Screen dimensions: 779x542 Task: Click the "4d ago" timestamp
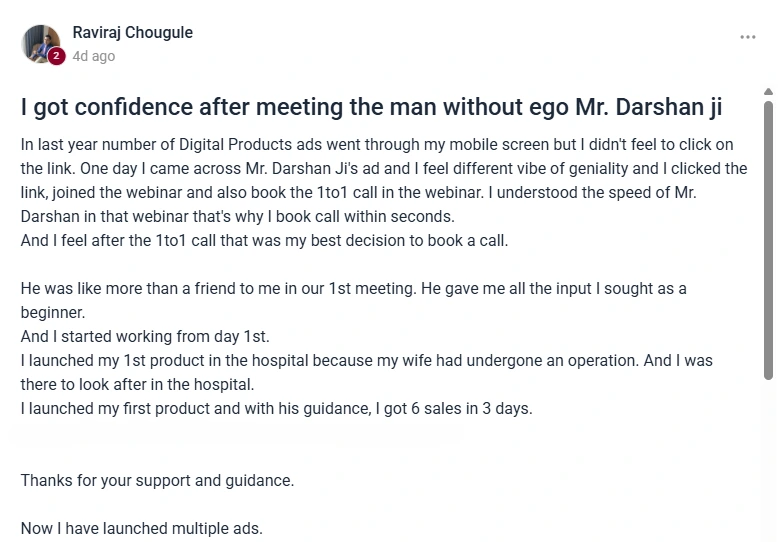coord(94,56)
